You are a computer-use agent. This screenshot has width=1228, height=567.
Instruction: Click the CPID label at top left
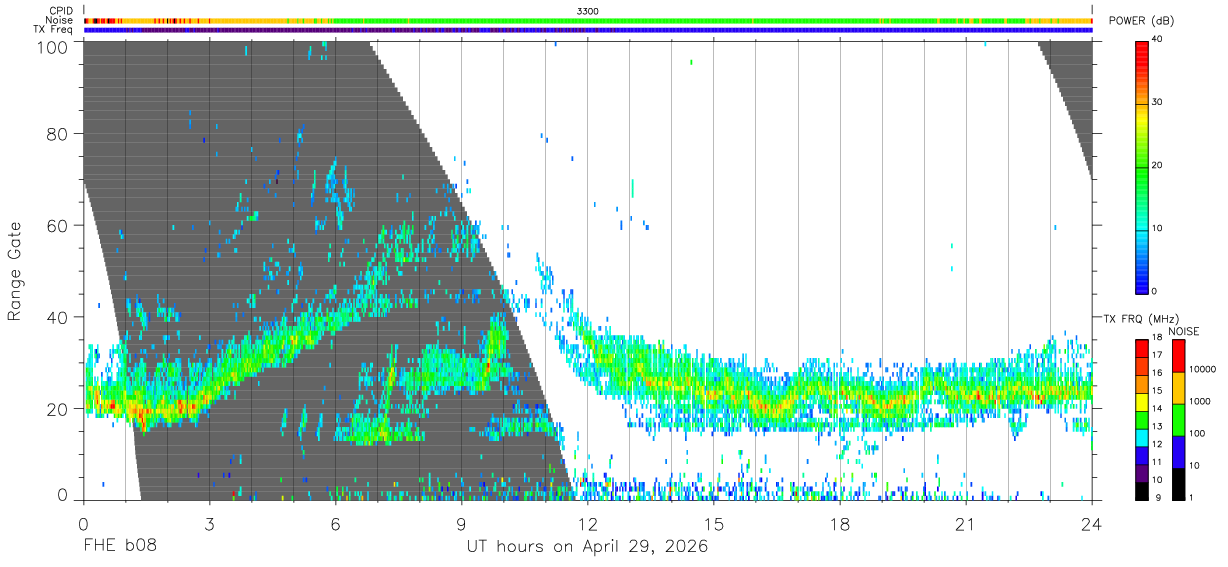click(x=59, y=10)
